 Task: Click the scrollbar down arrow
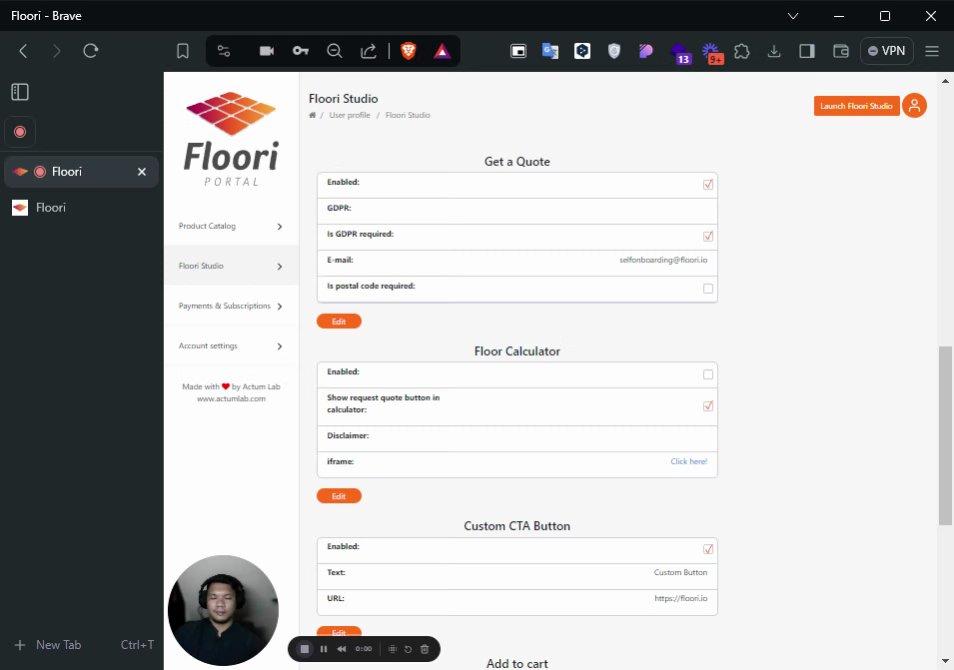pos(945,661)
